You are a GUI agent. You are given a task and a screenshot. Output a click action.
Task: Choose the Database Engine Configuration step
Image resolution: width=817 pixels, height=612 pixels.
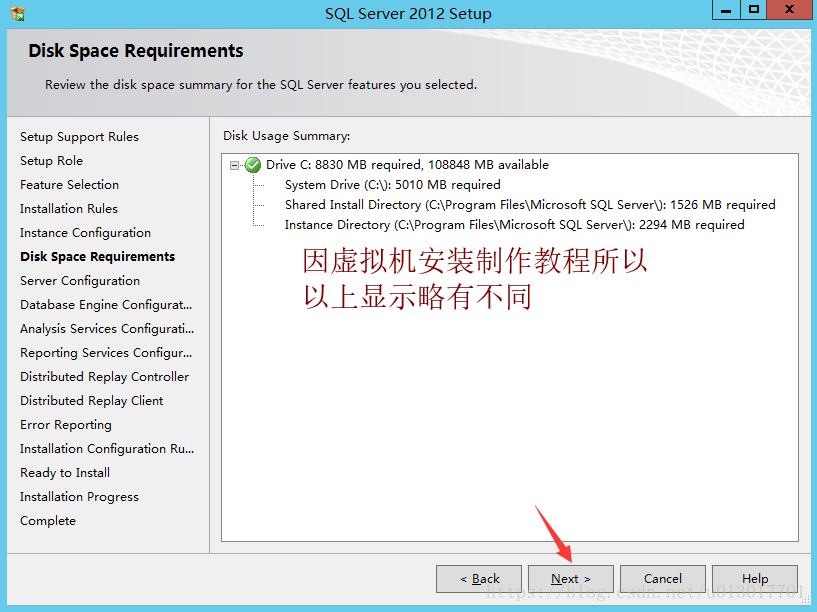point(106,305)
